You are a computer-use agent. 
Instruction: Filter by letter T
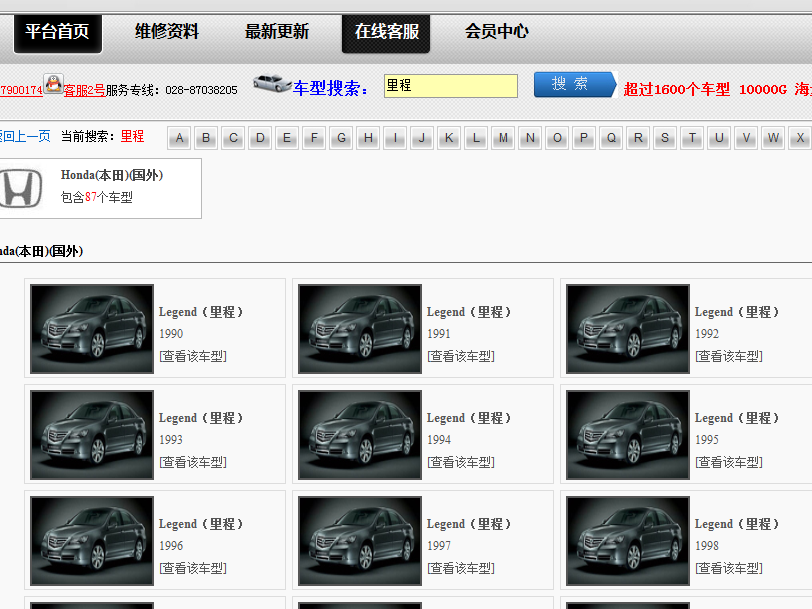[x=692, y=138]
